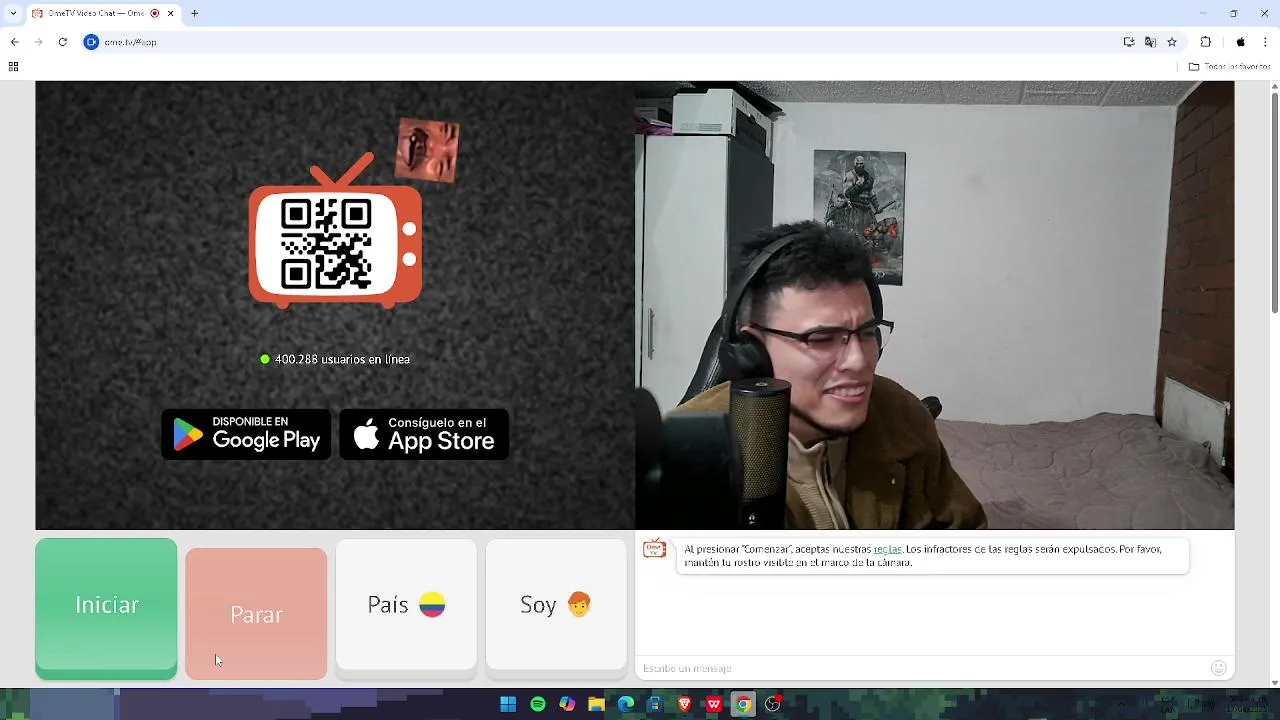Click the camera site-info icon in address bar
The height and width of the screenshot is (720, 1280).
(91, 42)
